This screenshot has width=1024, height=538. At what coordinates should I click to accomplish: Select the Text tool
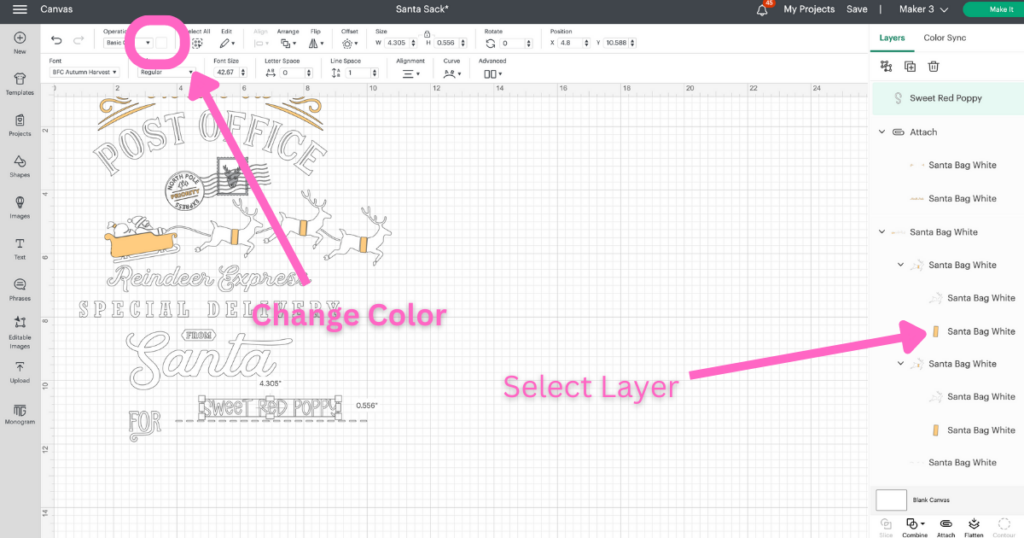point(20,244)
